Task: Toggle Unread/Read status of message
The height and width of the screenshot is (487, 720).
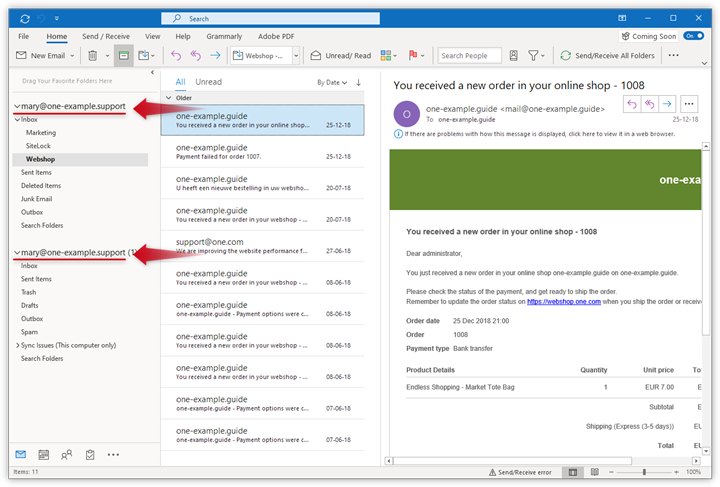Action: (x=340, y=56)
